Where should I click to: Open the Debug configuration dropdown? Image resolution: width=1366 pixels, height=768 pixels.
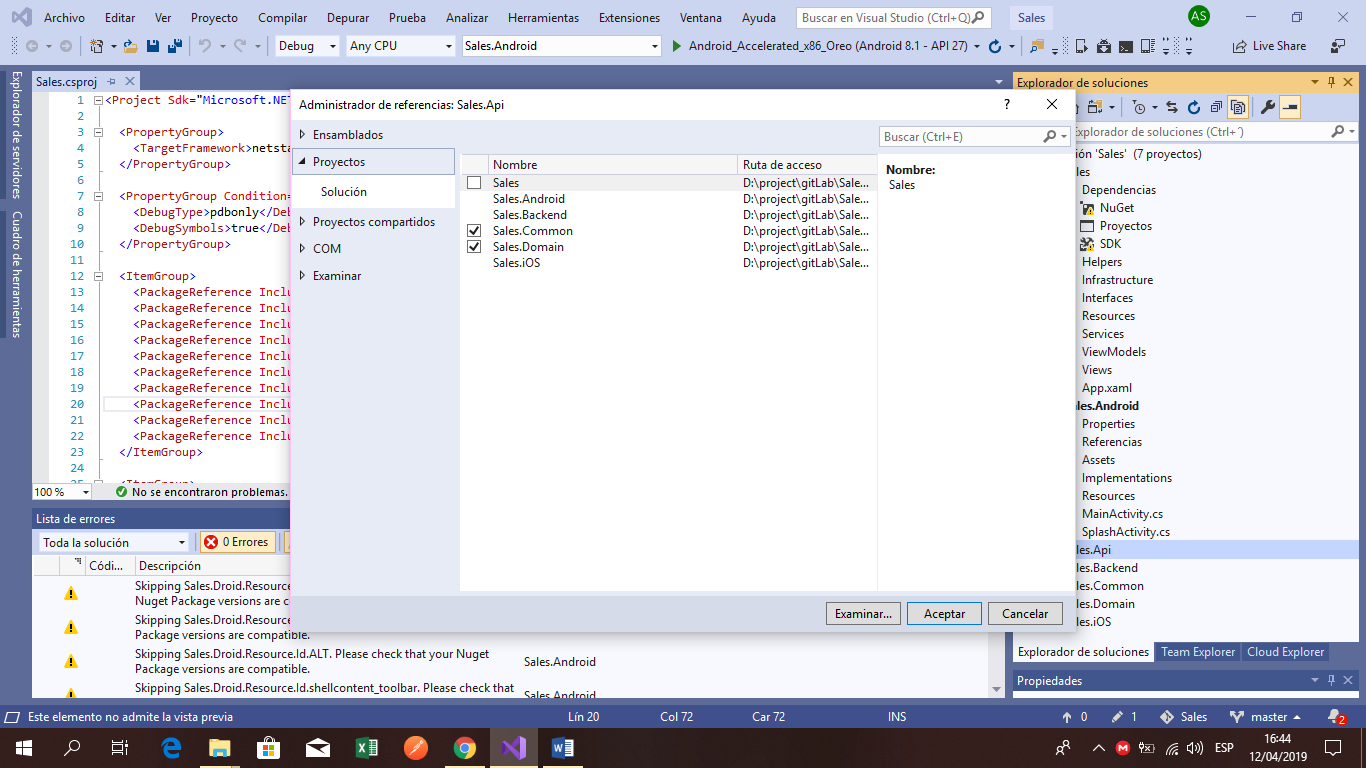tap(307, 46)
